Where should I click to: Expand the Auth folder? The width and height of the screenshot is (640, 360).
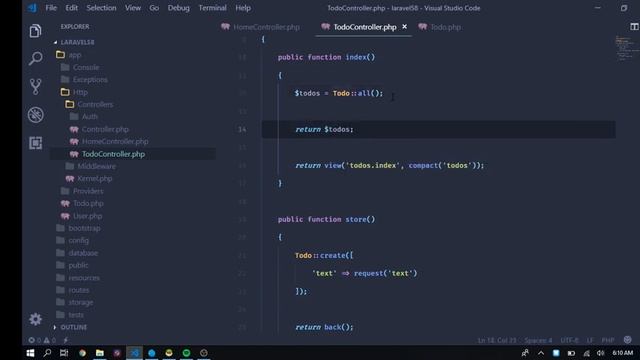pos(89,117)
